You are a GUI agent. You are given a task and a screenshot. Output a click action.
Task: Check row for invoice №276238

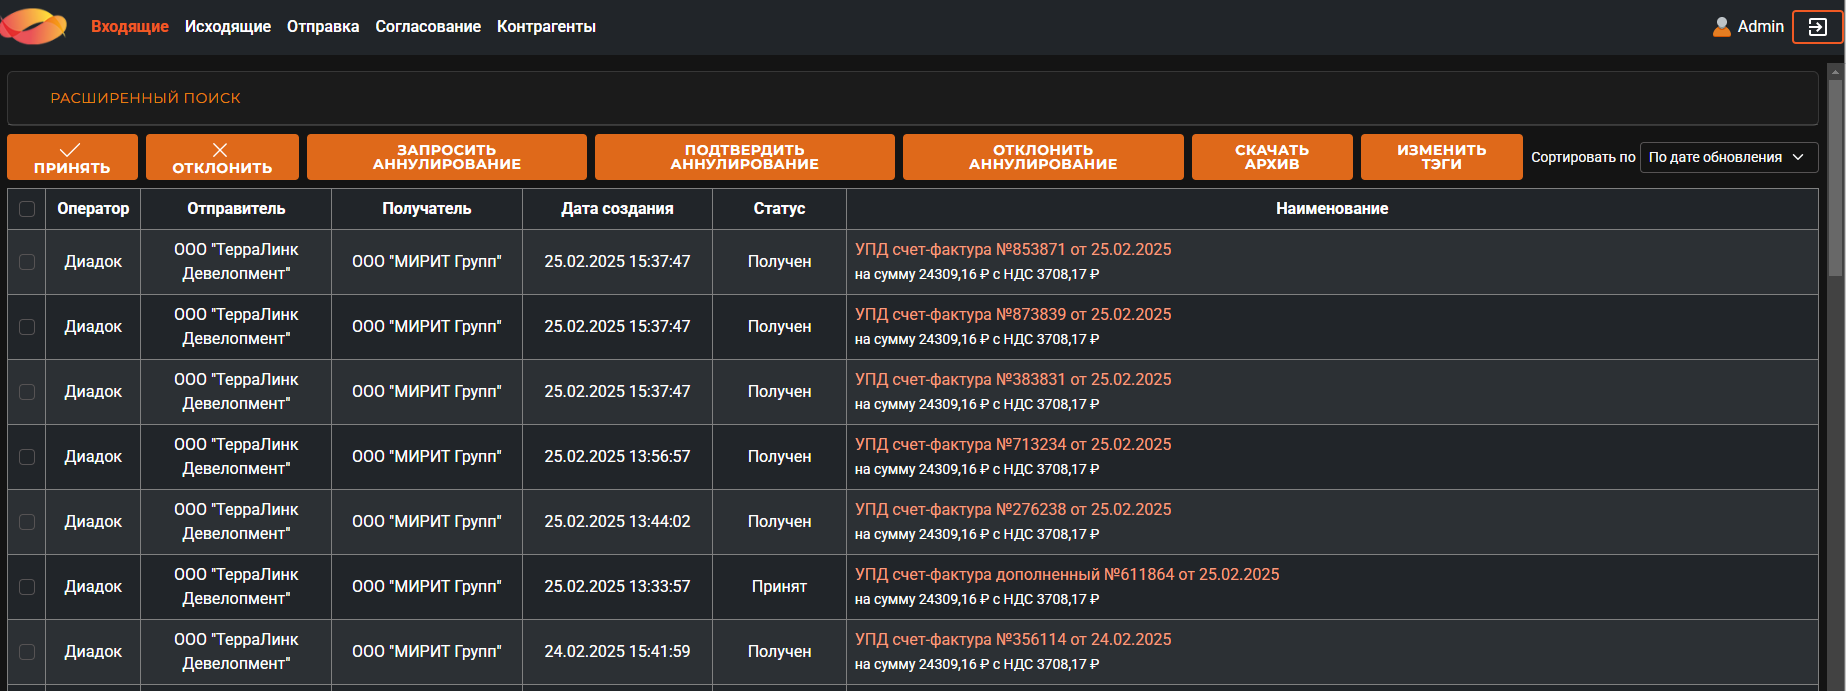tap(27, 522)
